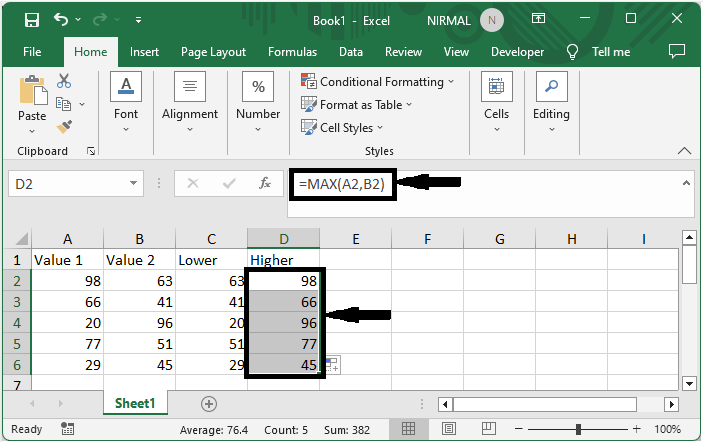Select column A header
Screen dimensions: 703x442
point(67,239)
